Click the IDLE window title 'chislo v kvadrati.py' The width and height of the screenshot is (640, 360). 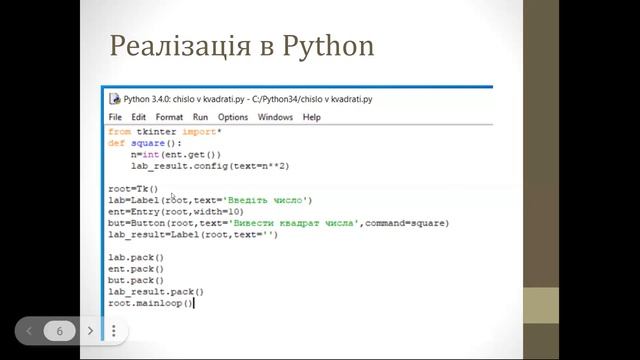248,99
